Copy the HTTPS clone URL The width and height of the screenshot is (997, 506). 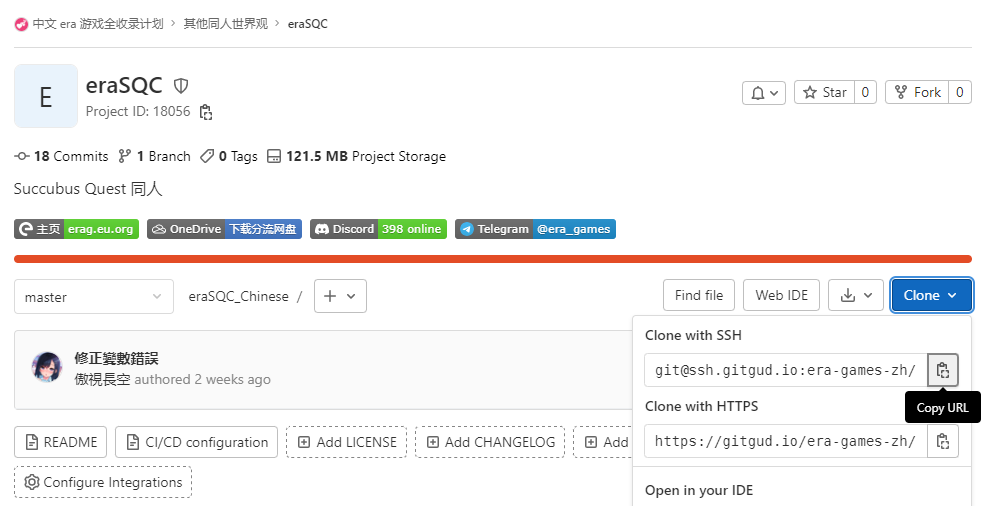pos(942,441)
